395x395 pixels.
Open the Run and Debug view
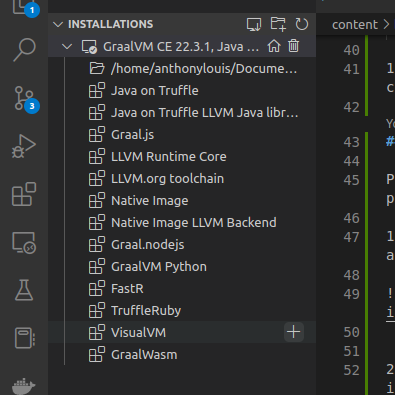pos(24,146)
